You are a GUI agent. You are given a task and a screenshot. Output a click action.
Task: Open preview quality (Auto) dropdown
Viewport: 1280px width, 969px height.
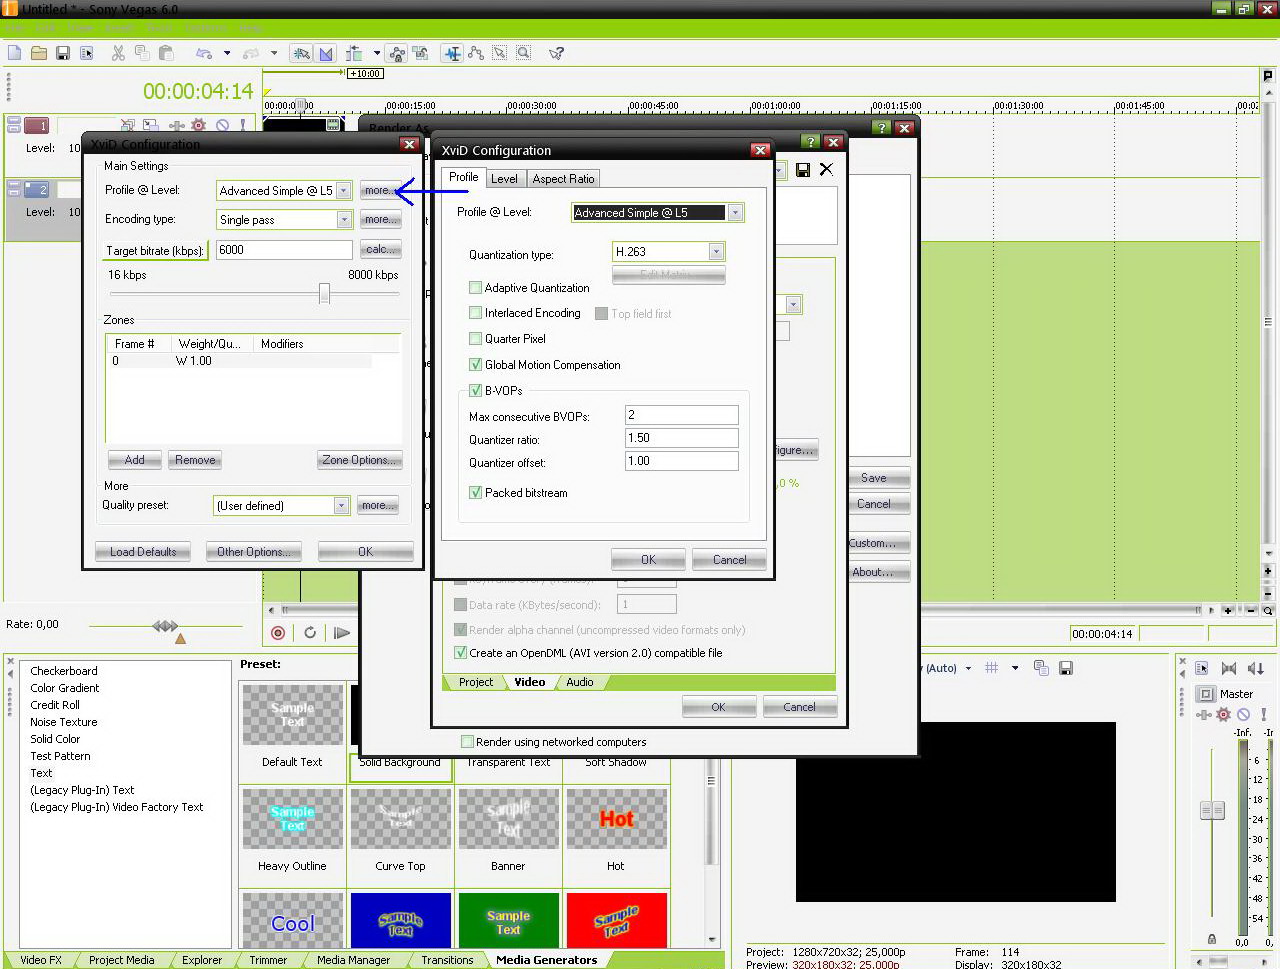968,668
